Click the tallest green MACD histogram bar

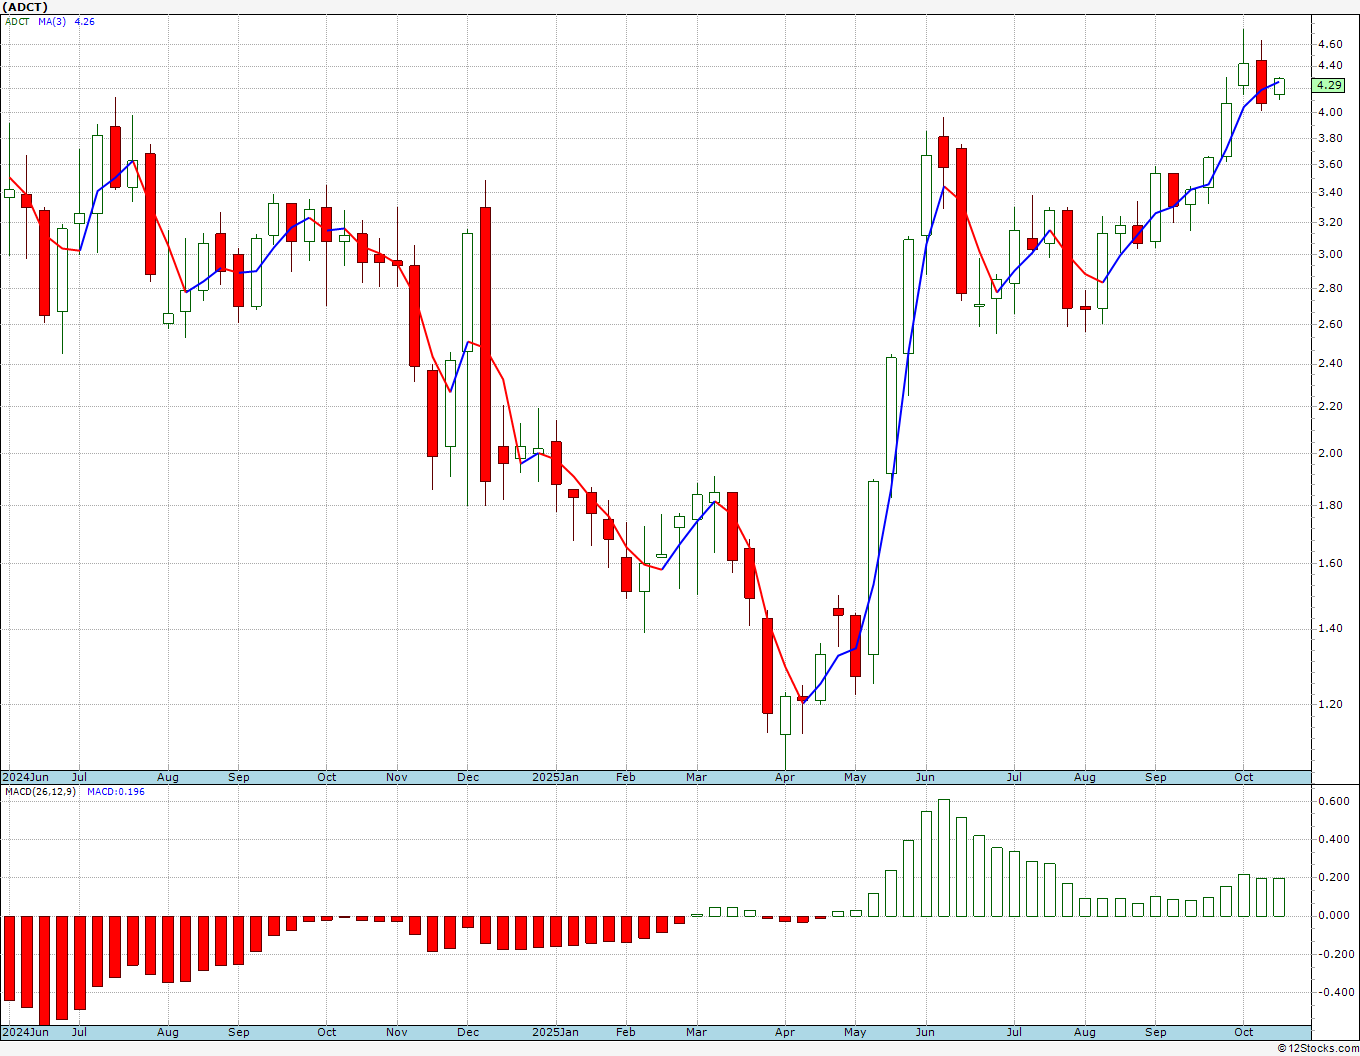[944, 858]
